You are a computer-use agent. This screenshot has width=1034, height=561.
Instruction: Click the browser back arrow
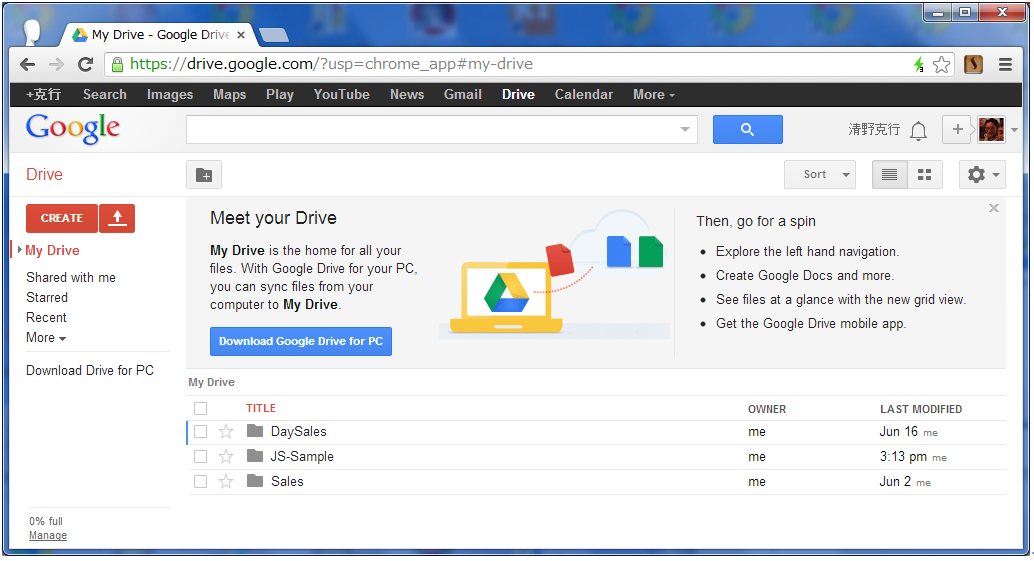pos(27,65)
